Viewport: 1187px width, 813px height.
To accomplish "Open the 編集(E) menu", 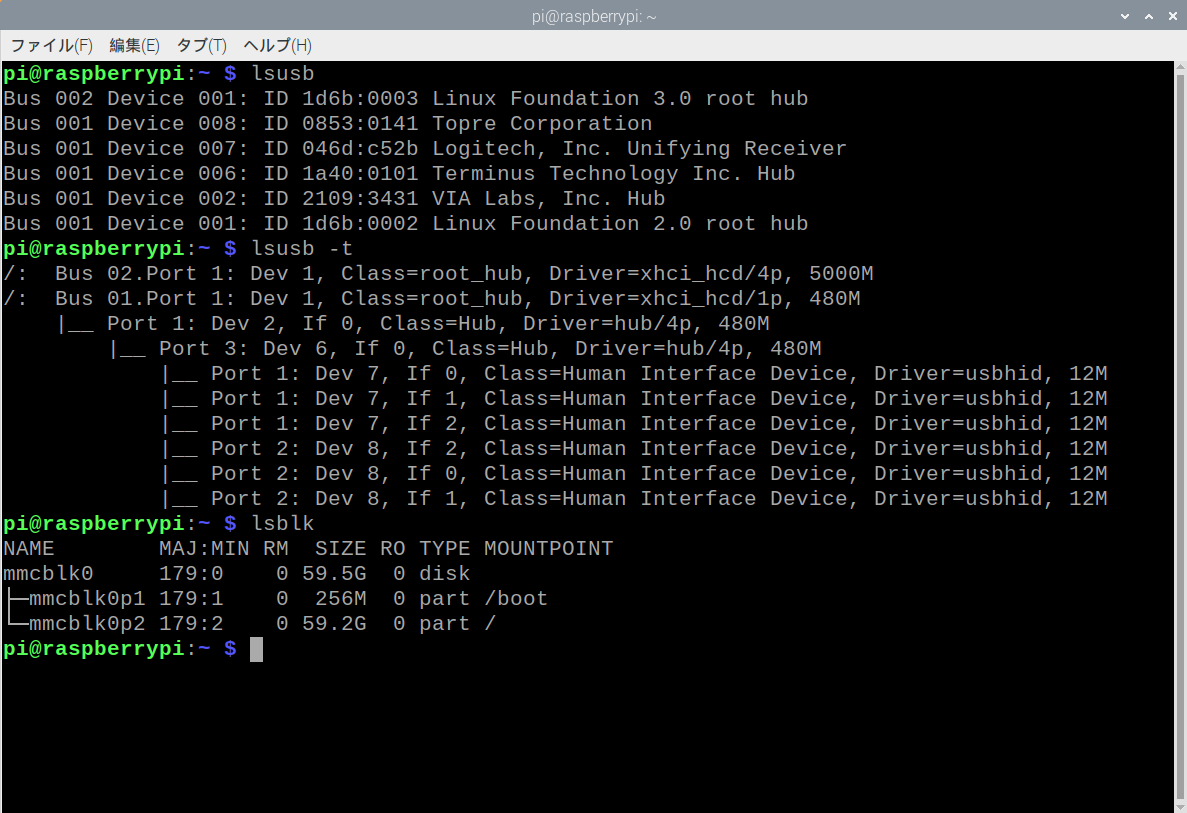I will 134,45.
